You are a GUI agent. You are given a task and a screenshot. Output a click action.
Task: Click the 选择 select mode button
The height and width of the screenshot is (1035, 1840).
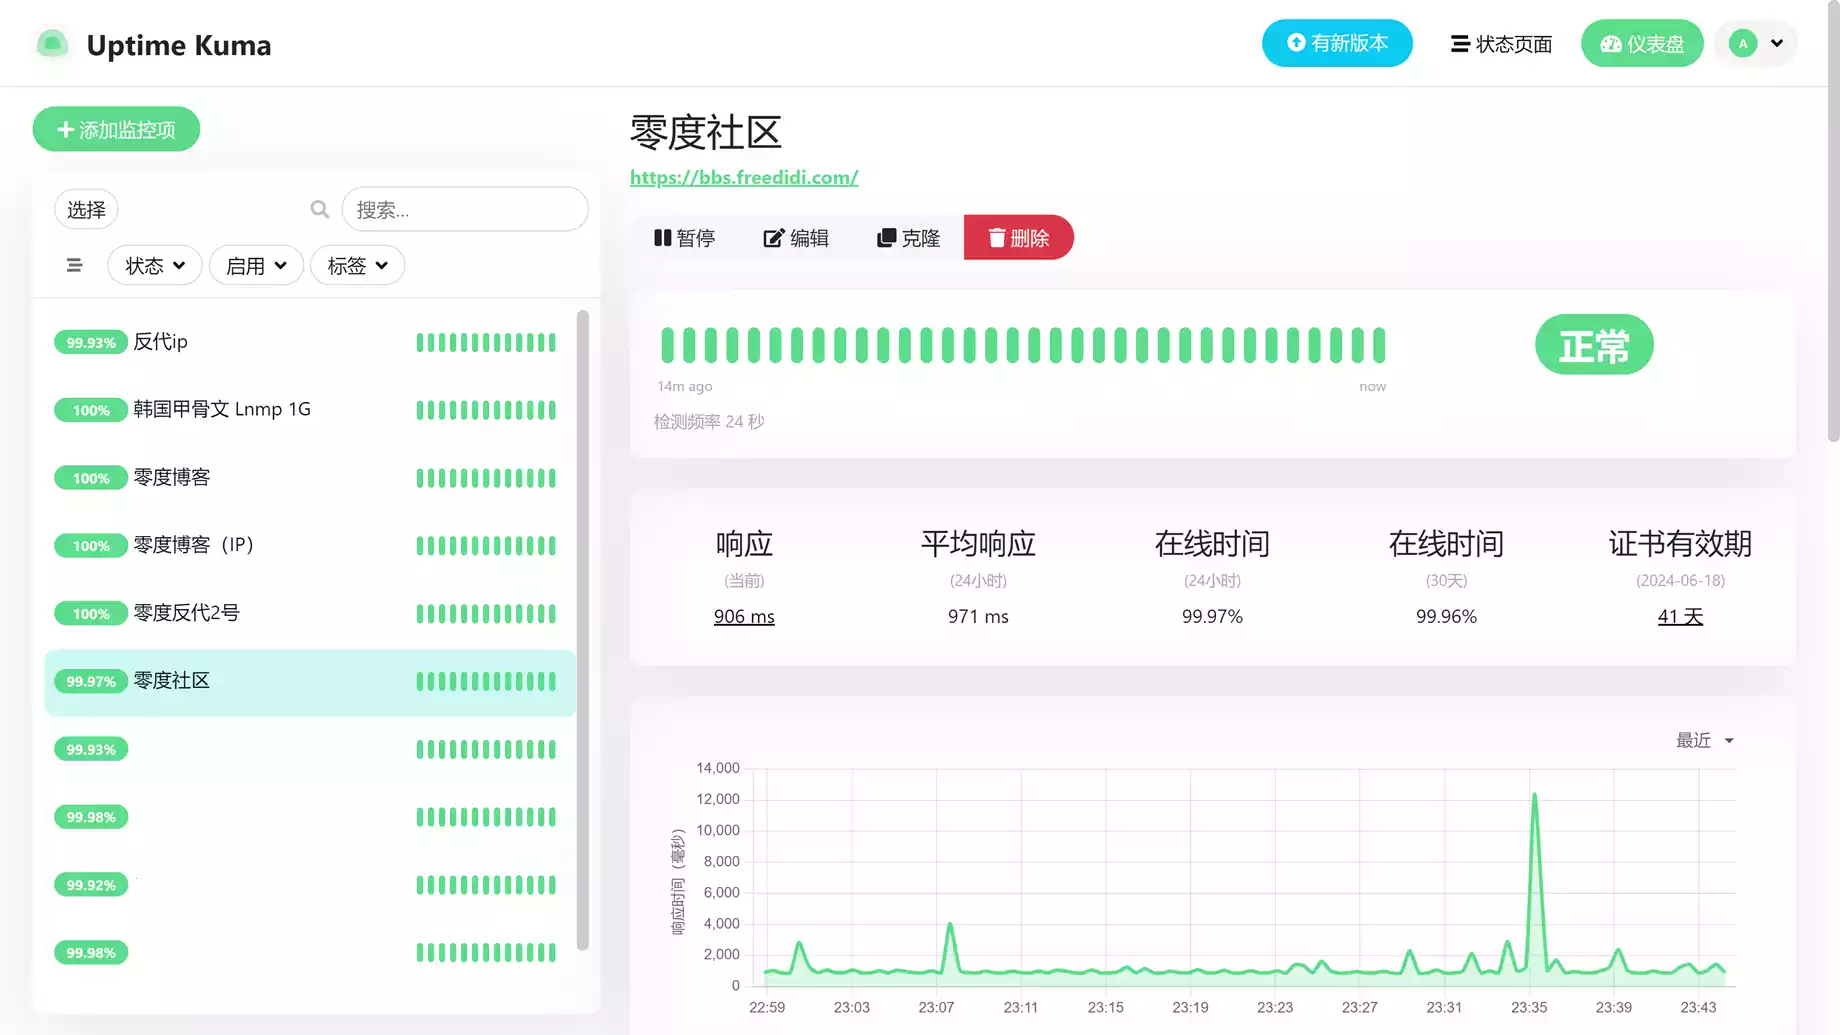tap(86, 210)
